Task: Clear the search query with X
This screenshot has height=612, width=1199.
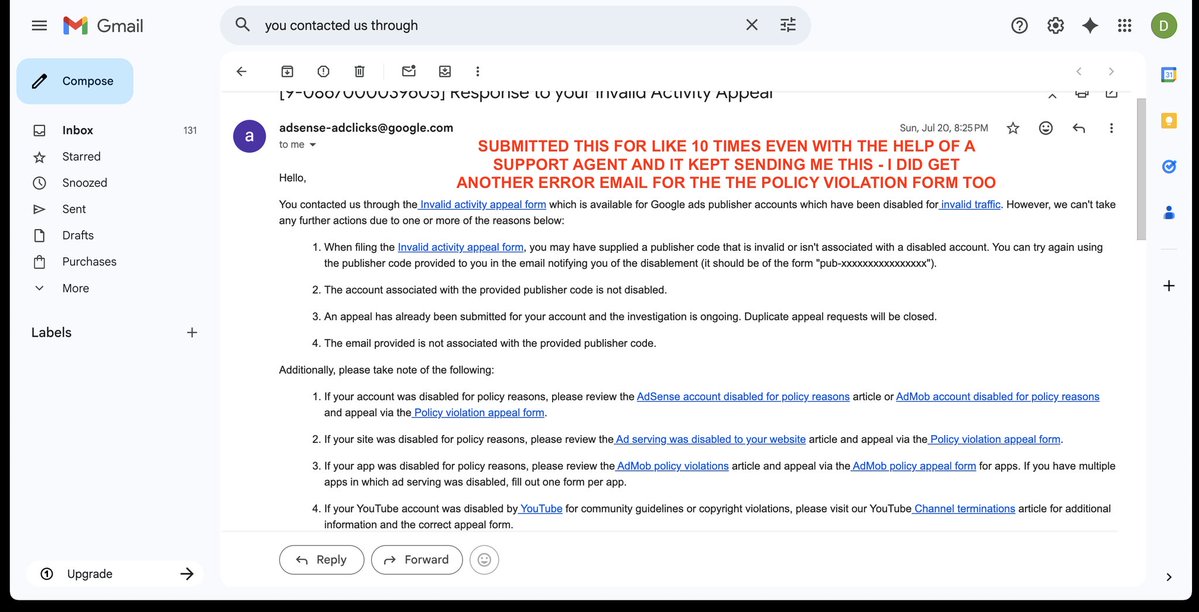Action: pos(752,24)
